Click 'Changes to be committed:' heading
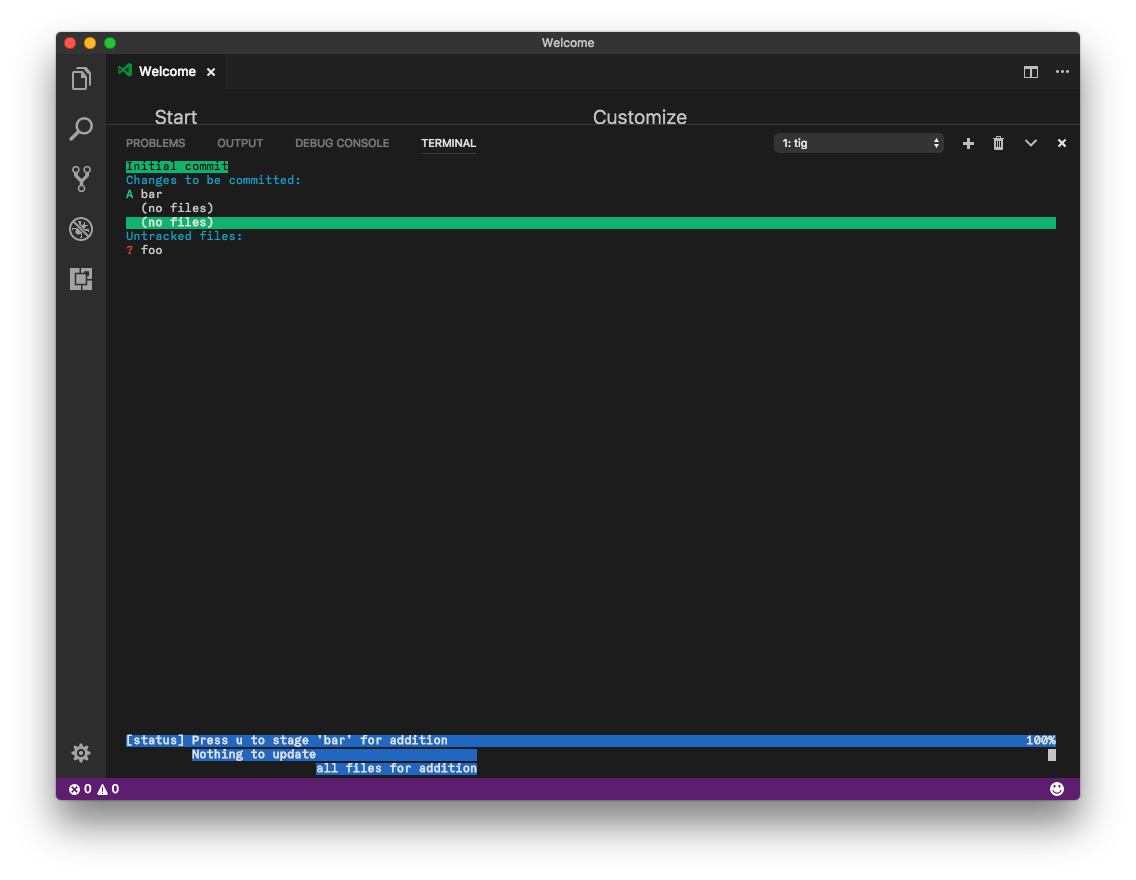Image resolution: width=1136 pixels, height=880 pixels. click(x=213, y=180)
